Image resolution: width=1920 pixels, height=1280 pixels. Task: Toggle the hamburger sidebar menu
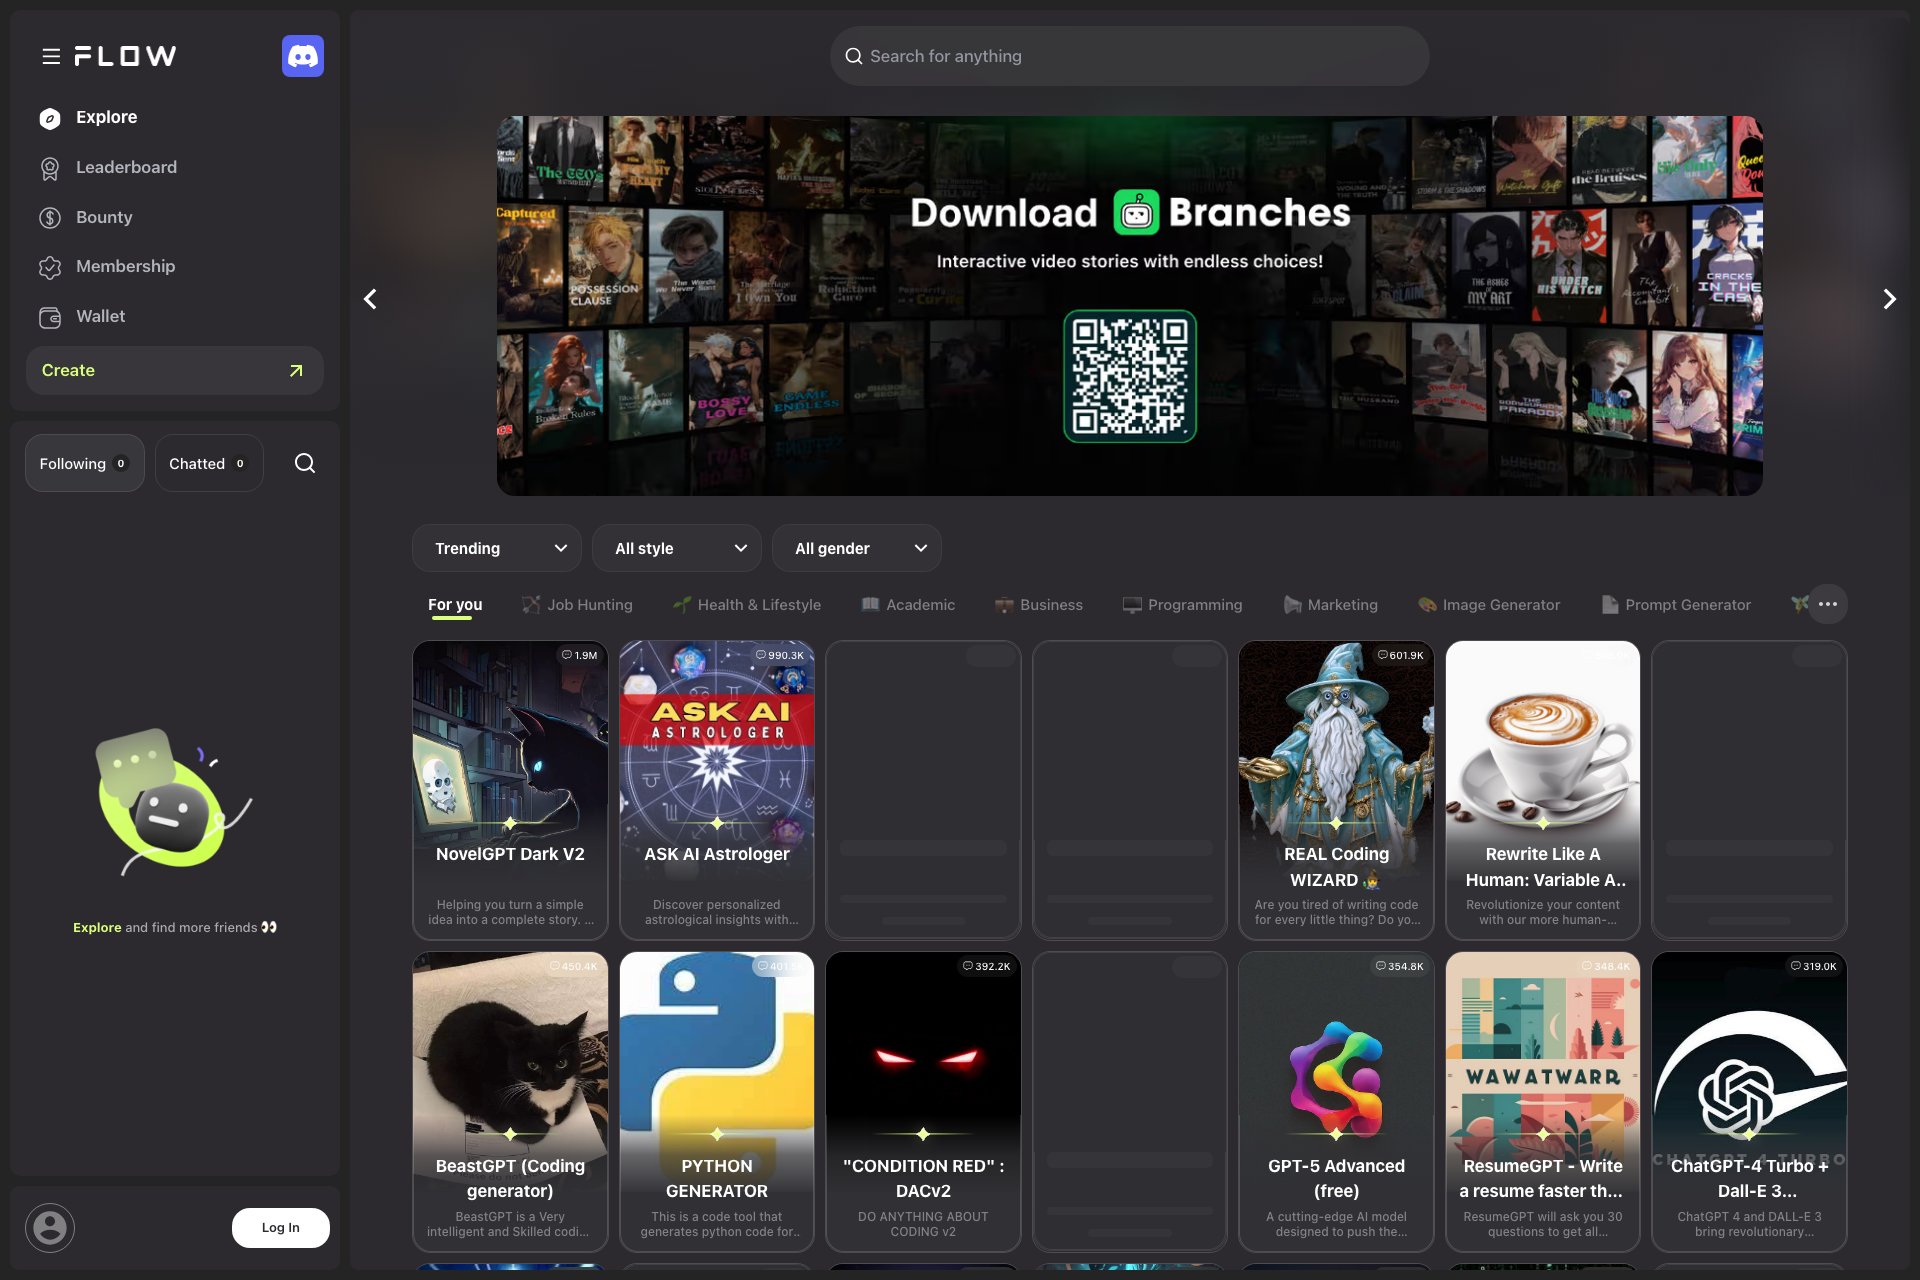51,56
